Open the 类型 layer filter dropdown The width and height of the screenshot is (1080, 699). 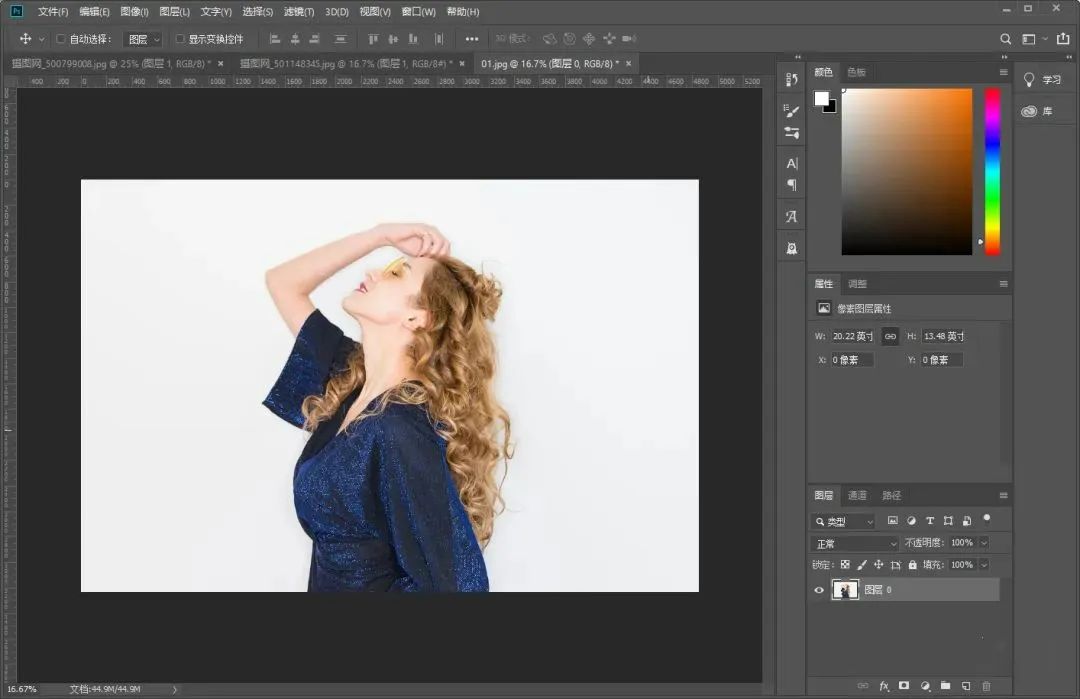[843, 521]
